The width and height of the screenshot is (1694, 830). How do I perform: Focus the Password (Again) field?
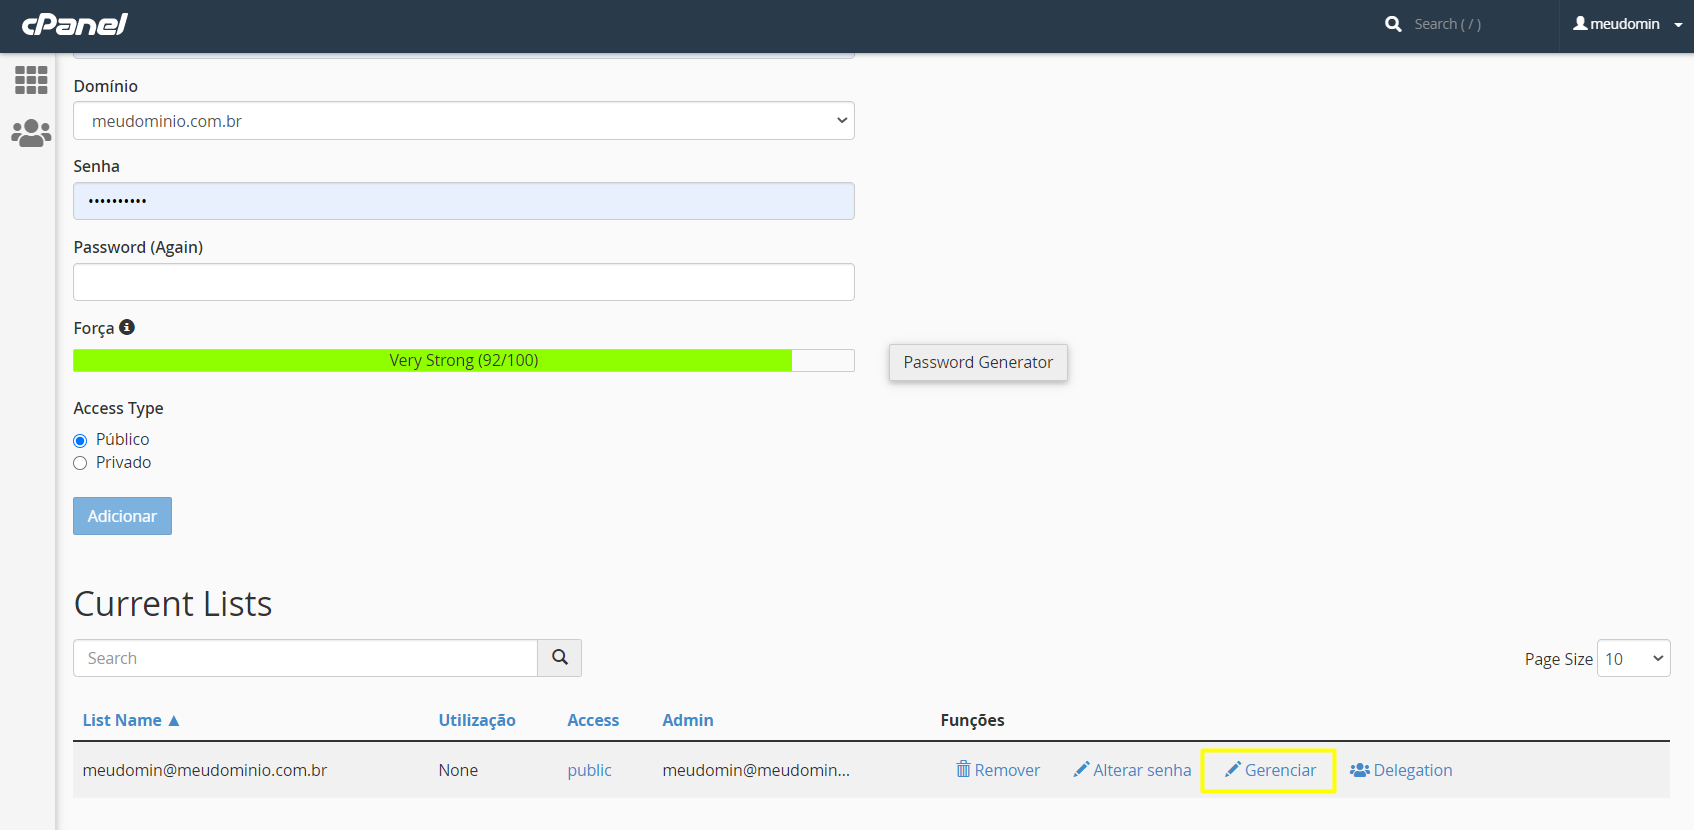tap(464, 282)
